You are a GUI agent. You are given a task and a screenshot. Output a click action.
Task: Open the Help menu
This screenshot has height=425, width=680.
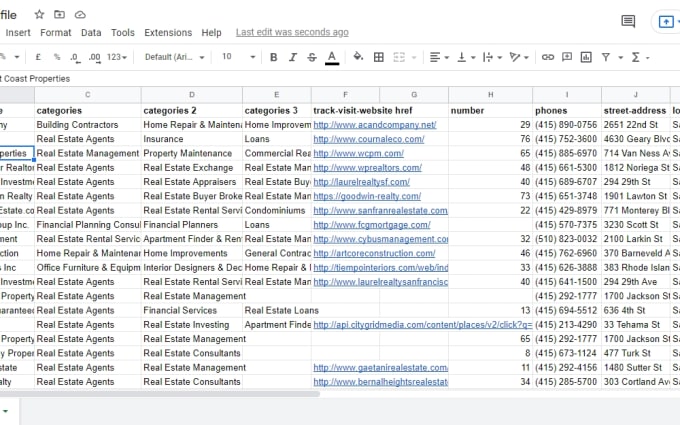click(211, 33)
